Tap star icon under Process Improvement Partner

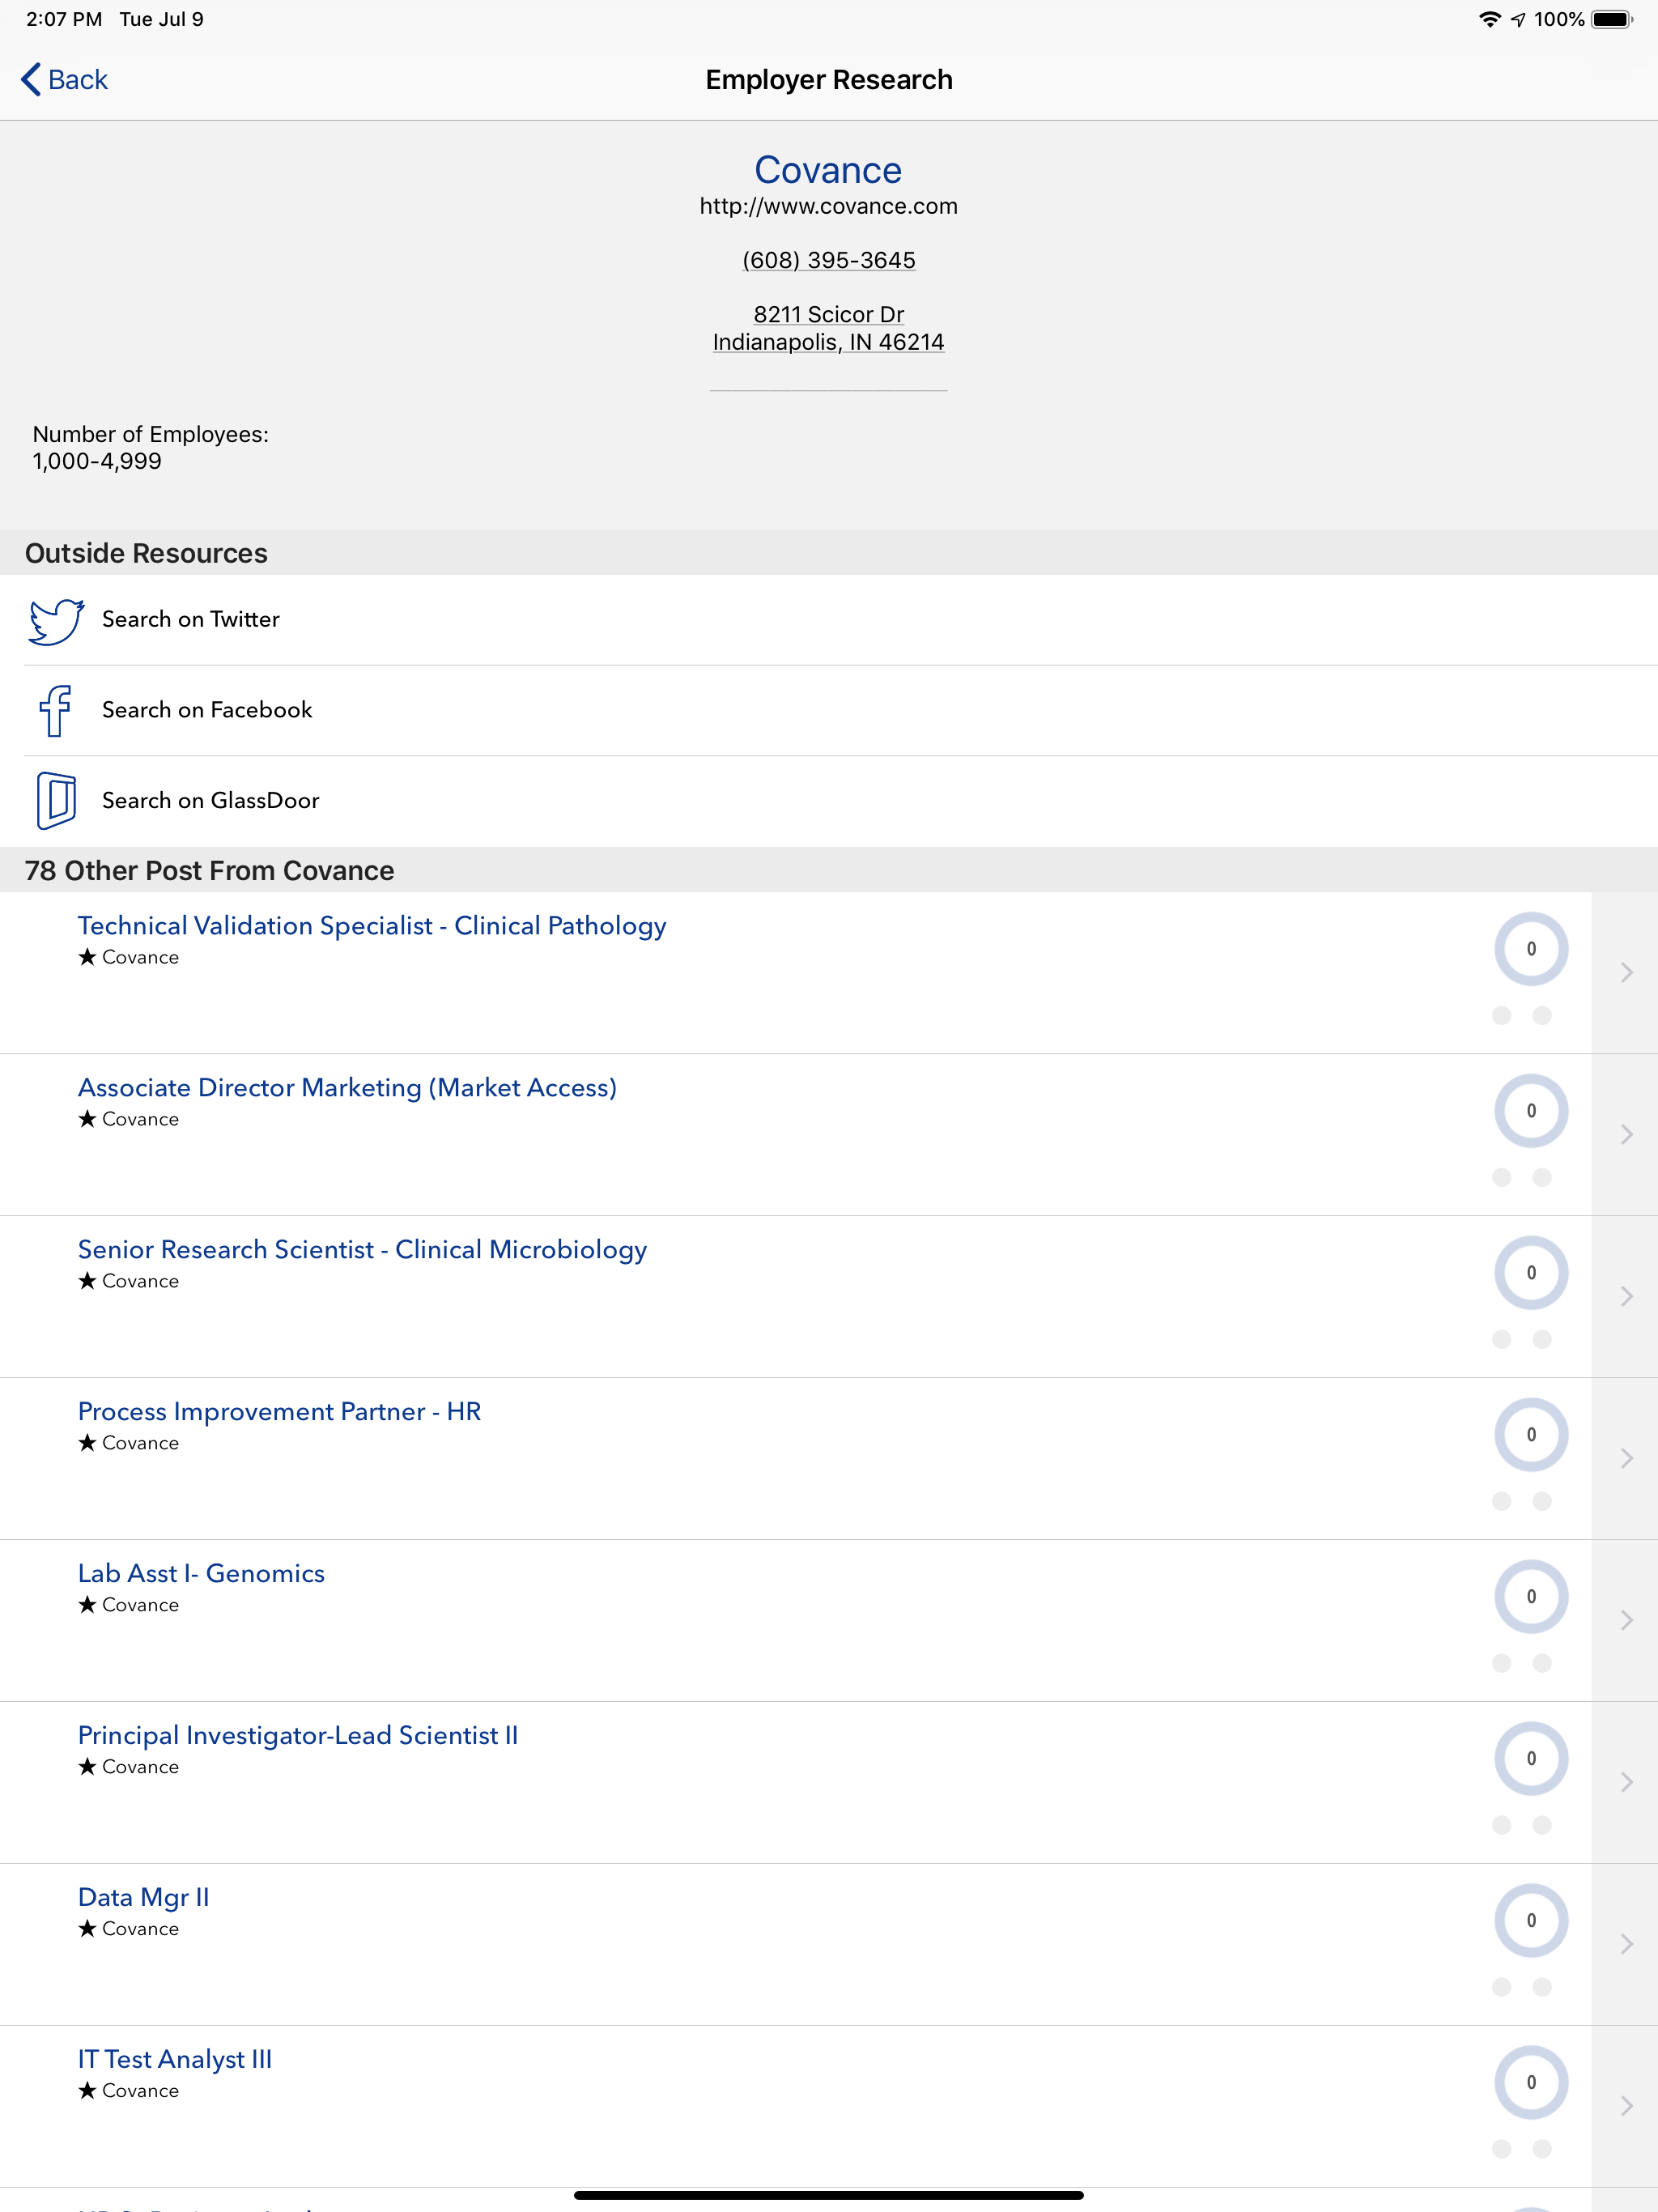(88, 1443)
